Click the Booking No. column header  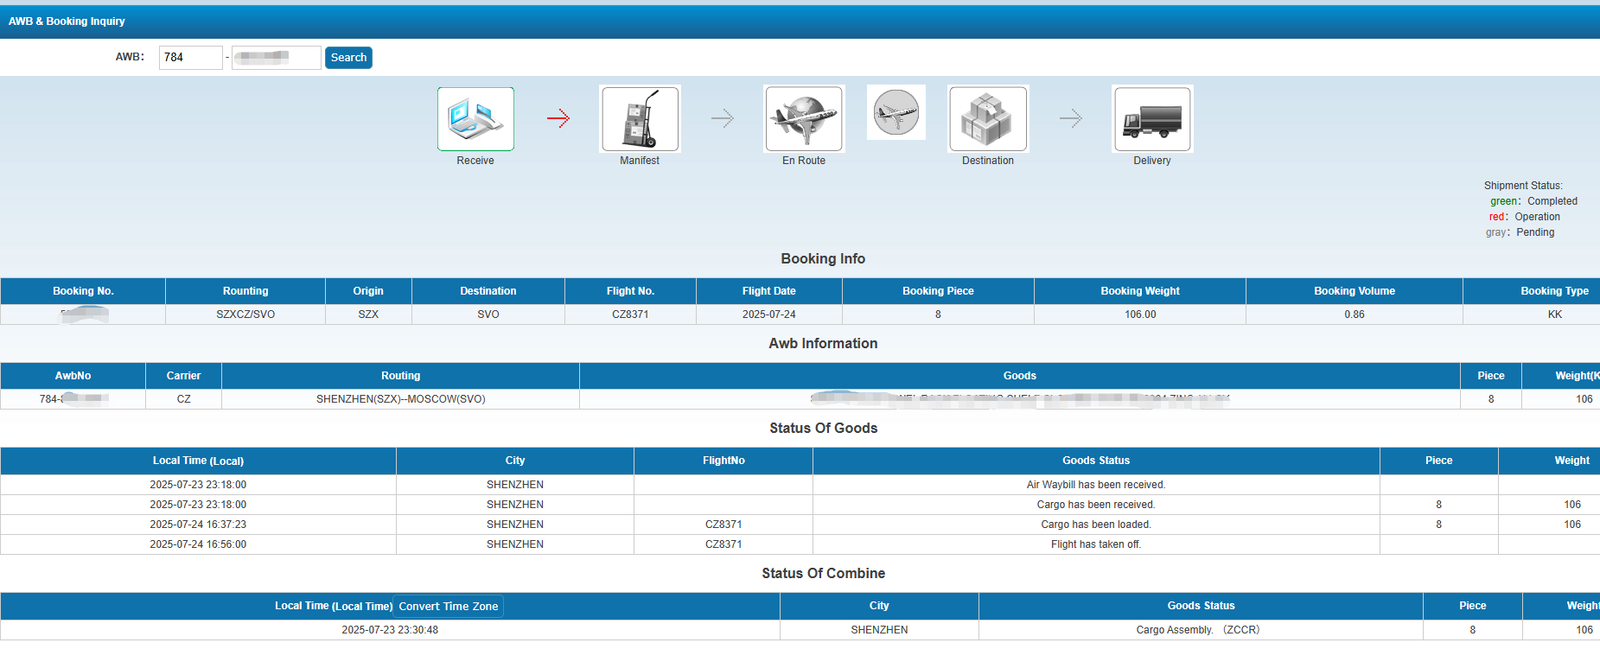[x=83, y=291]
